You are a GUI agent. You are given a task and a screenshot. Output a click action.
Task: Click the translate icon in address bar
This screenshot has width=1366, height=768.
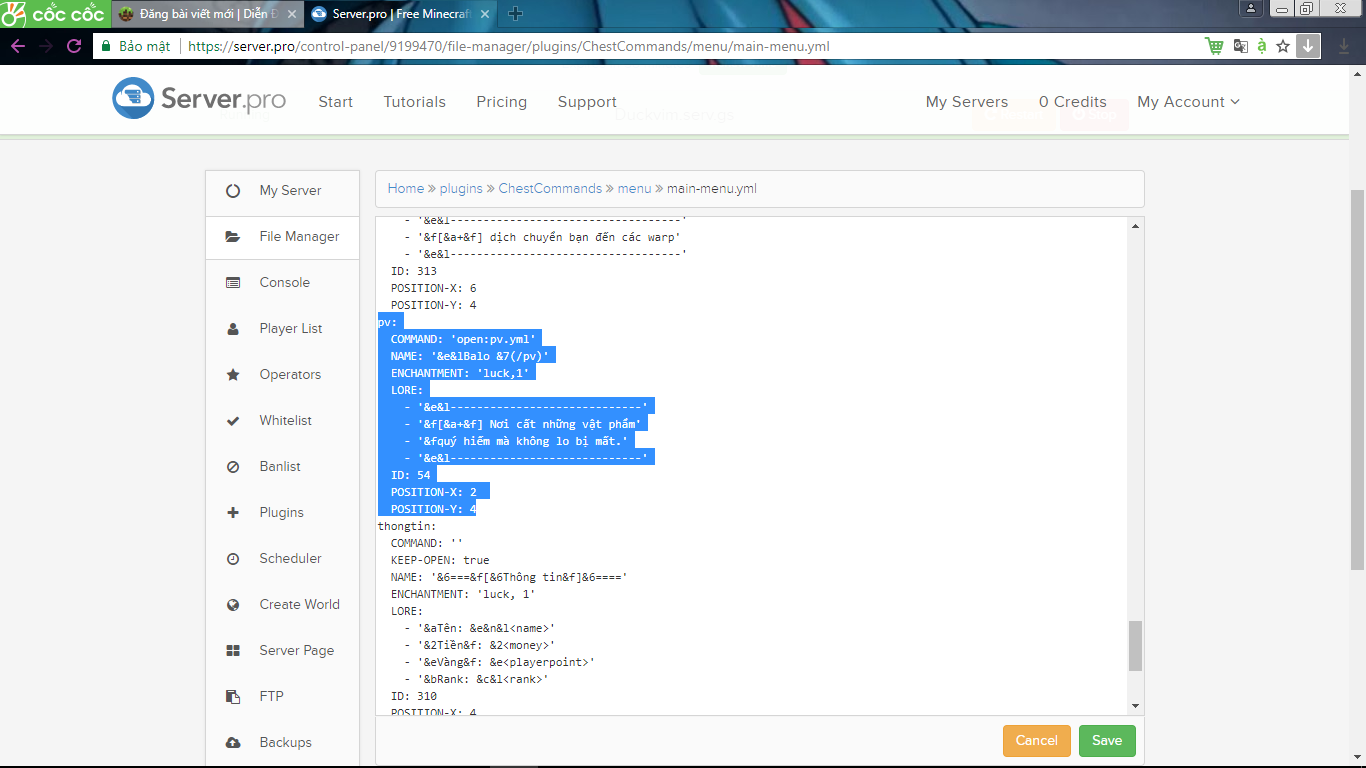1241,46
